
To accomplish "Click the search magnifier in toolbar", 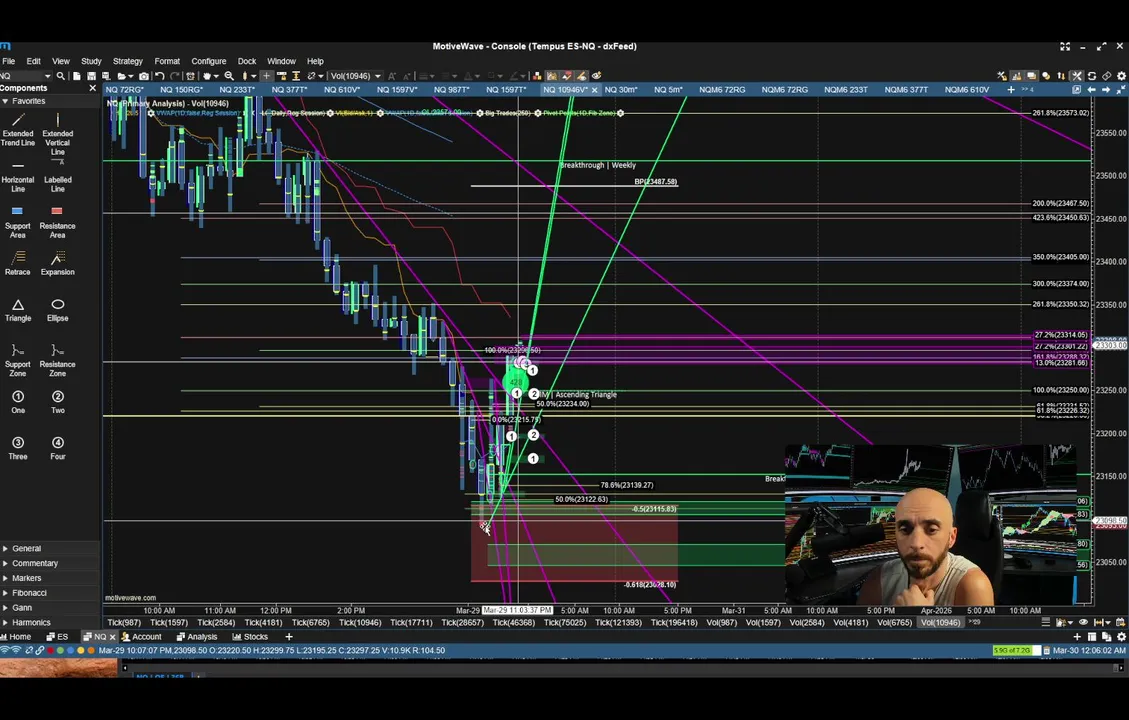I will [x=60, y=76].
